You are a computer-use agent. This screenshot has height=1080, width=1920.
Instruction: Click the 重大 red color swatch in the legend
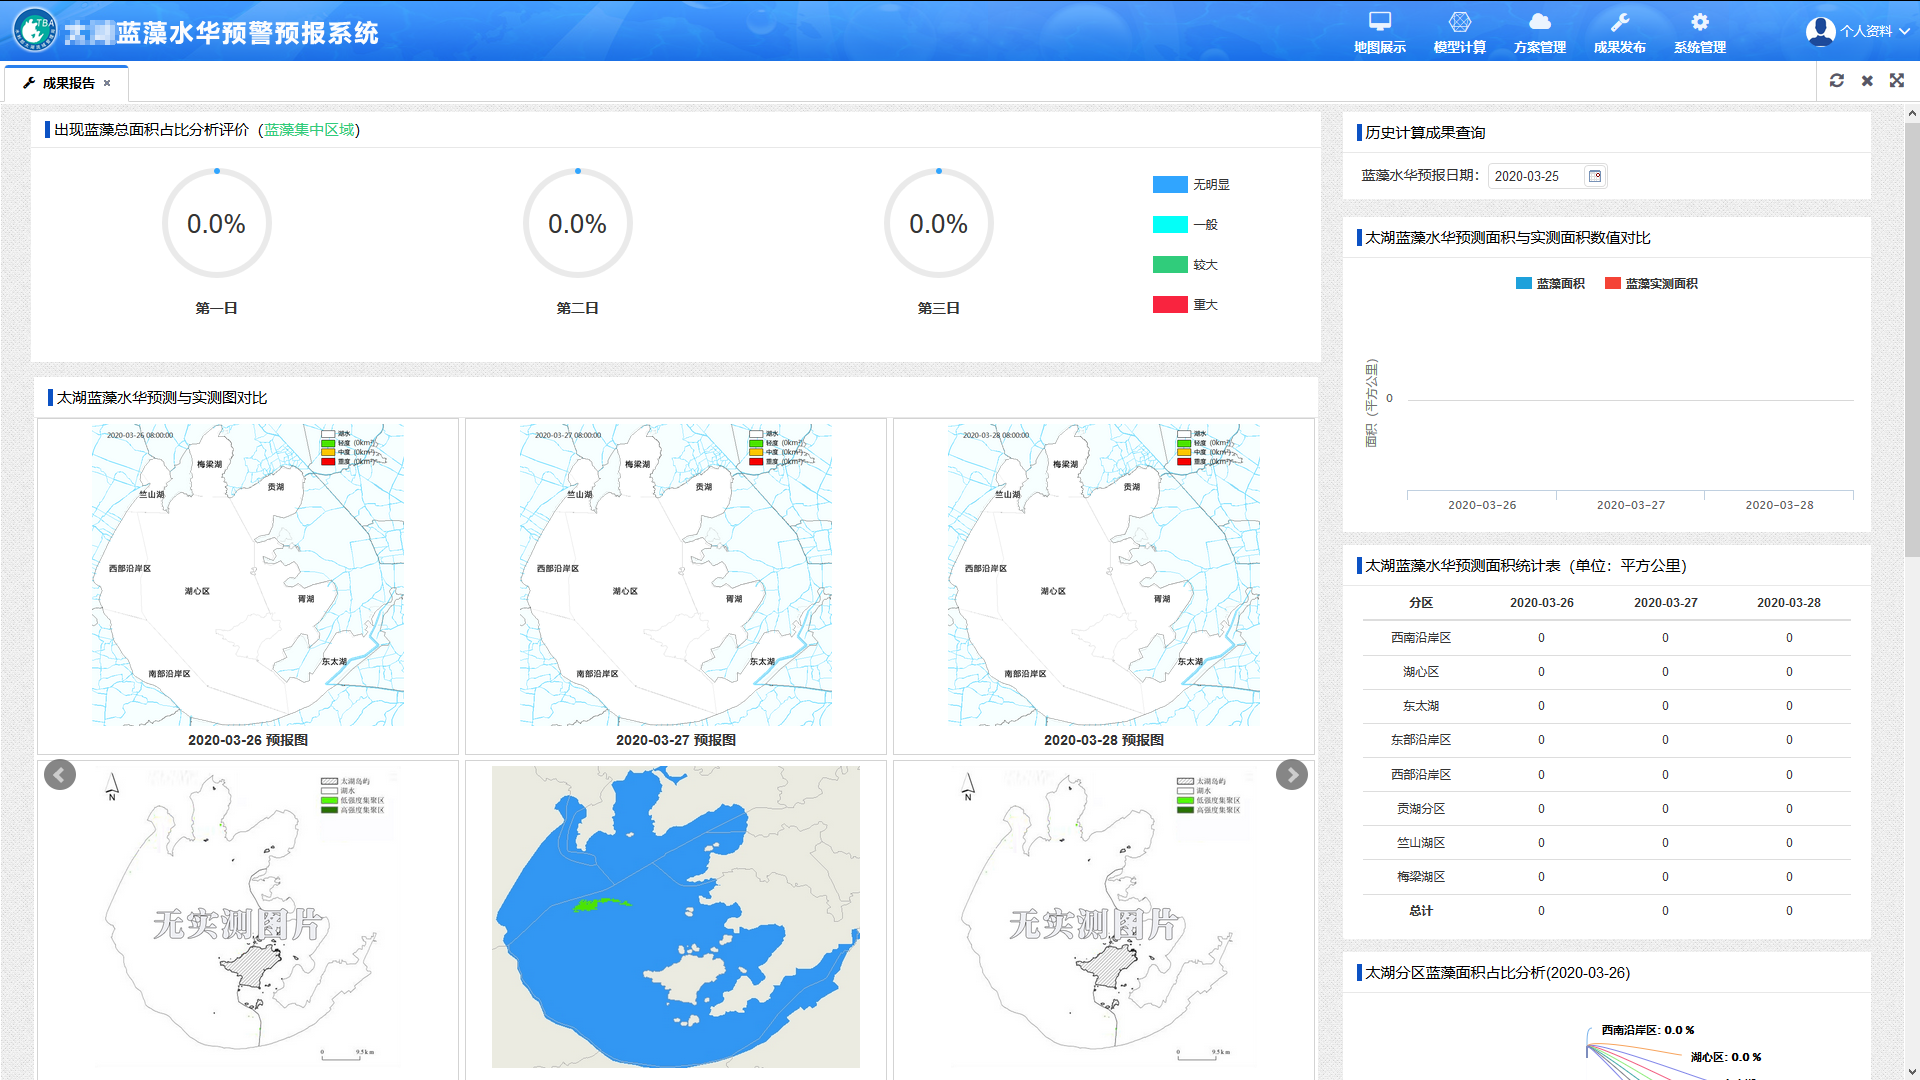(x=1170, y=305)
